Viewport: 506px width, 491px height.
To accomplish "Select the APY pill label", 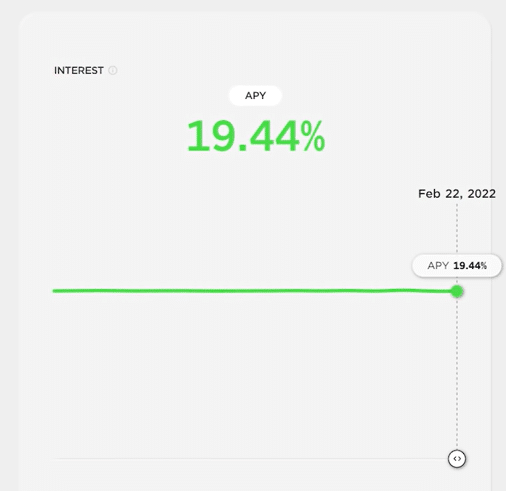I will (x=255, y=96).
